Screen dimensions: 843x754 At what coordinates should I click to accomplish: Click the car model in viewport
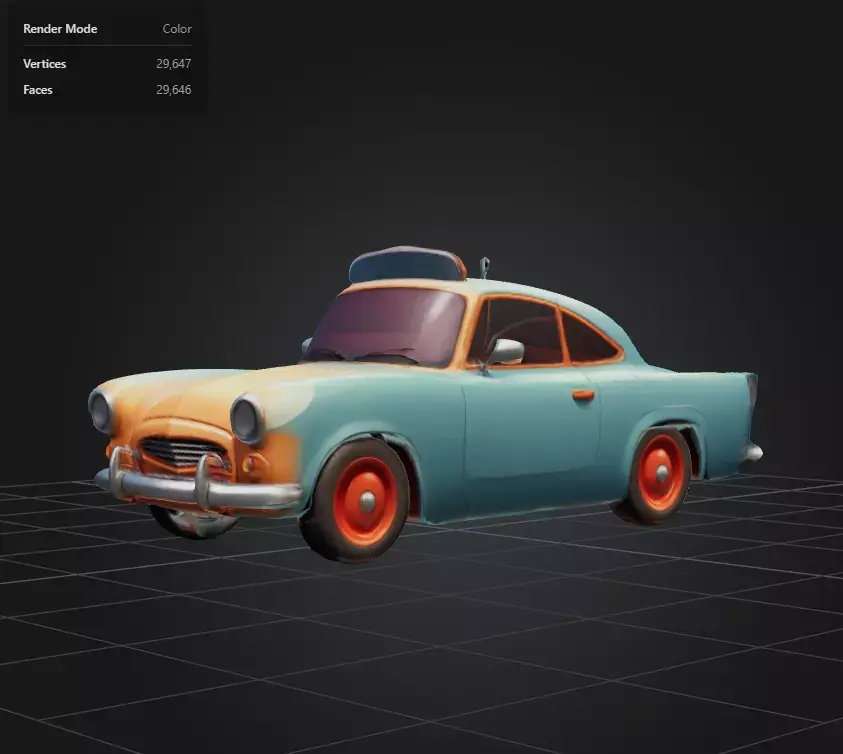point(425,403)
